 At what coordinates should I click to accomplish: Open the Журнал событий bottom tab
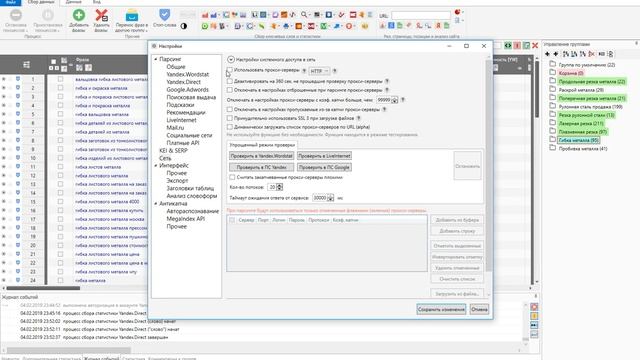point(101,358)
